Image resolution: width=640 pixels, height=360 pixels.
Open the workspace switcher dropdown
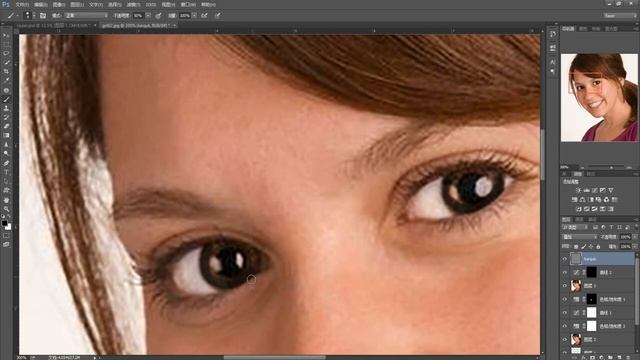620,16
